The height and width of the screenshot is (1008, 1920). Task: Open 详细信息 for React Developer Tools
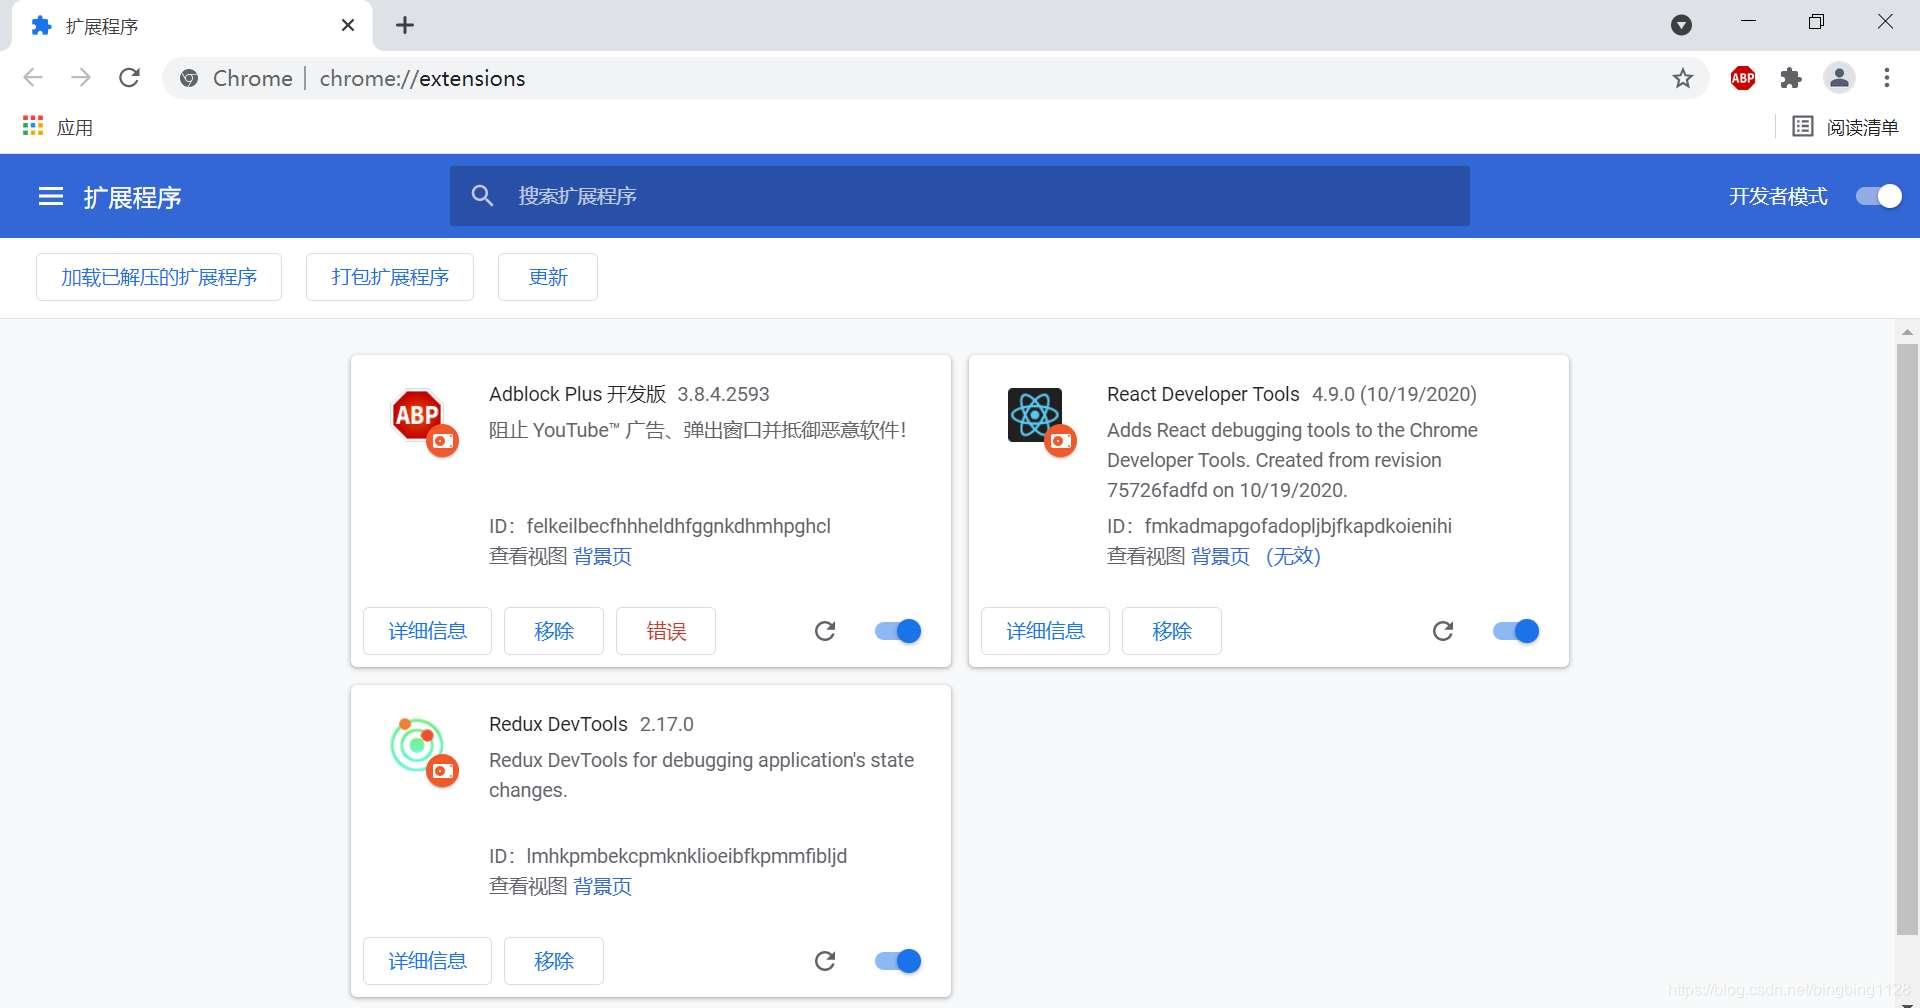tap(1046, 631)
